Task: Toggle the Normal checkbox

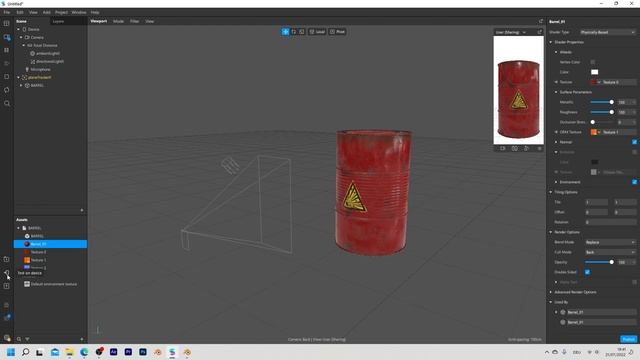Action: point(635,142)
